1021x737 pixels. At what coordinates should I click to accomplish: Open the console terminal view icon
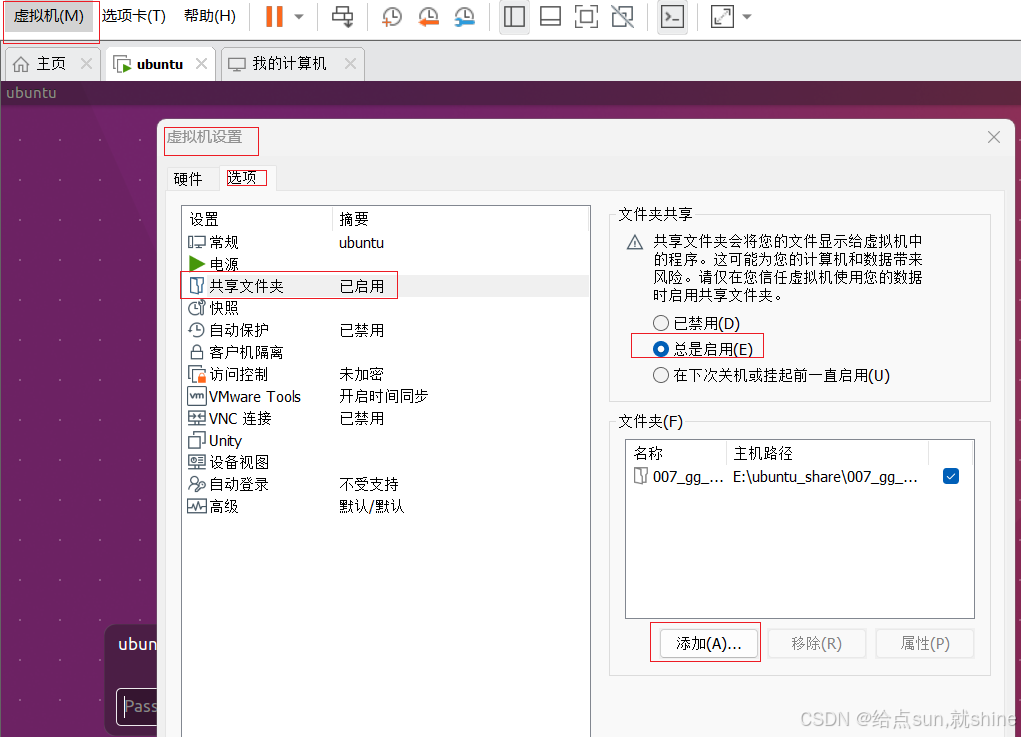[672, 16]
